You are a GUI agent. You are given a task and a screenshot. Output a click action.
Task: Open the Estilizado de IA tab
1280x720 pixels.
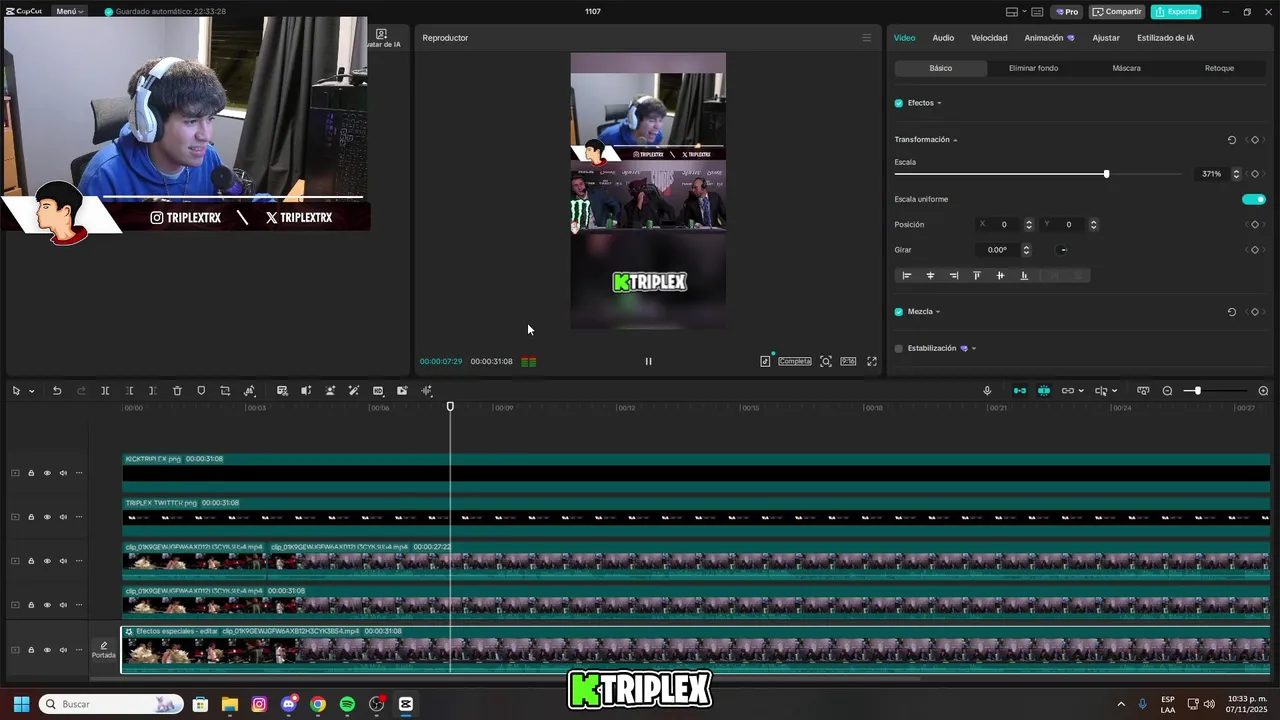point(1165,38)
